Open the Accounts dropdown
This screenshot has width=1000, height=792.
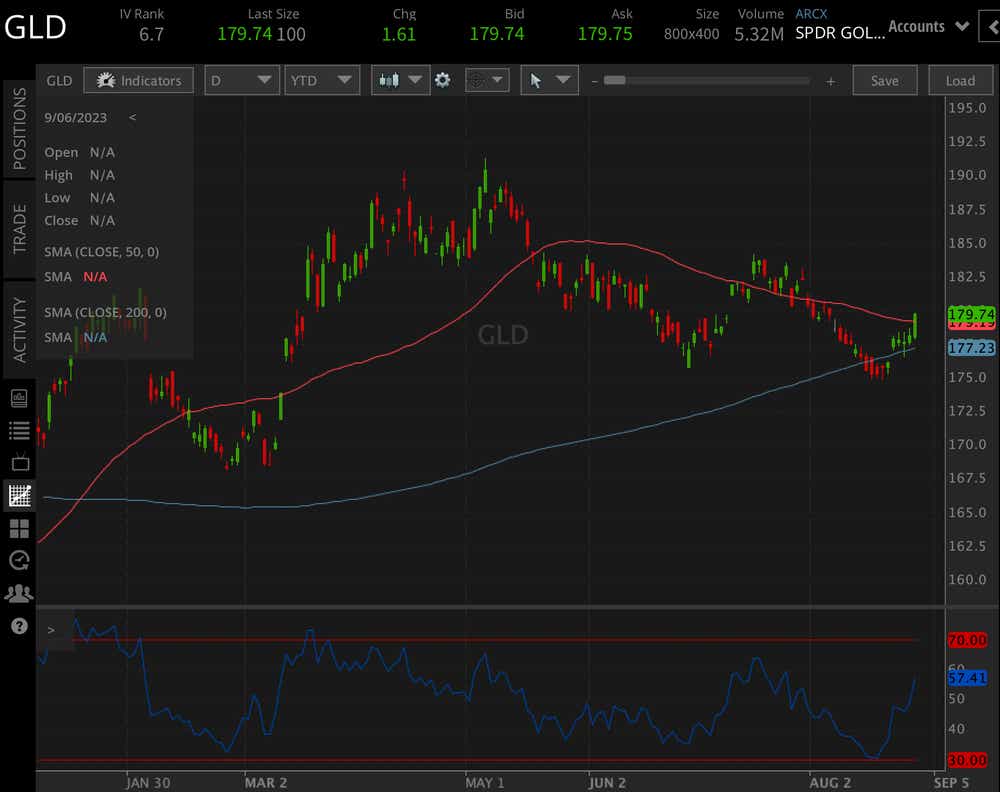(929, 27)
